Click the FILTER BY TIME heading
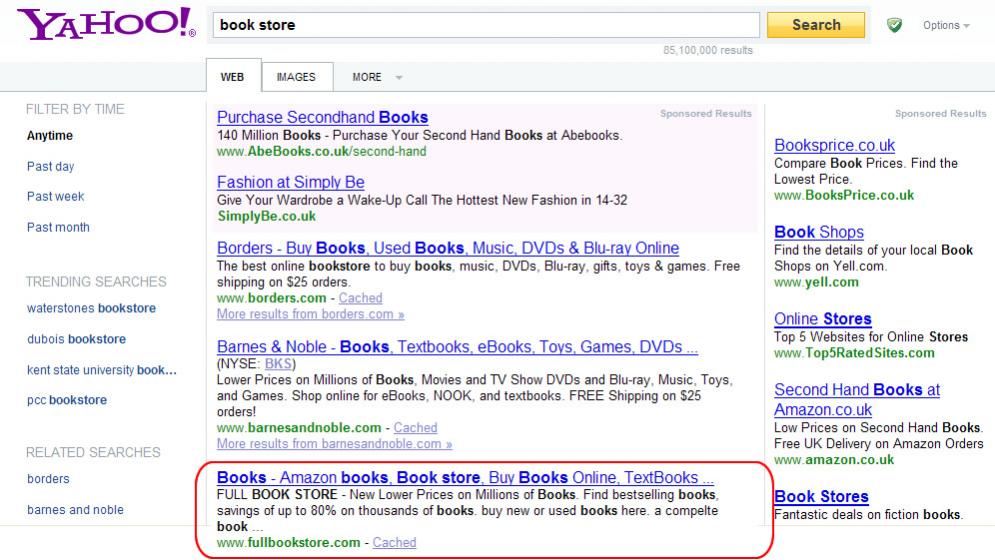This screenshot has height=560, width=995. [75, 109]
